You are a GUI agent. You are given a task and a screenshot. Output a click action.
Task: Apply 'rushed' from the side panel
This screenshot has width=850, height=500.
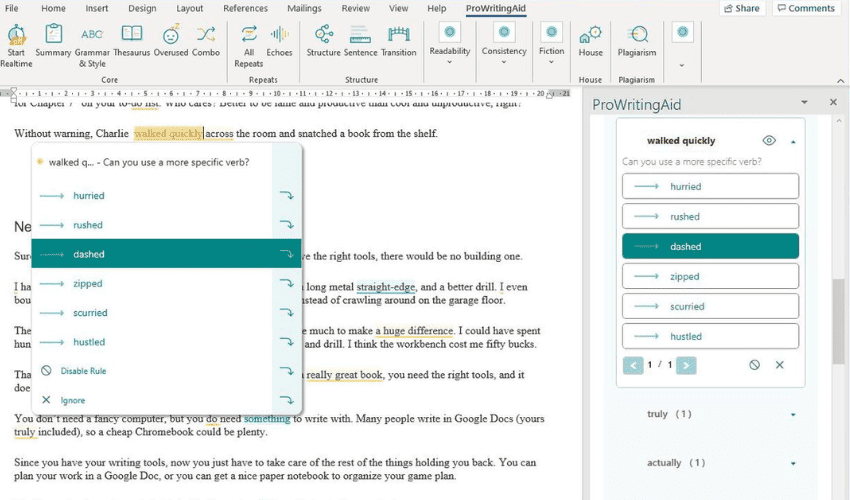[x=710, y=216]
